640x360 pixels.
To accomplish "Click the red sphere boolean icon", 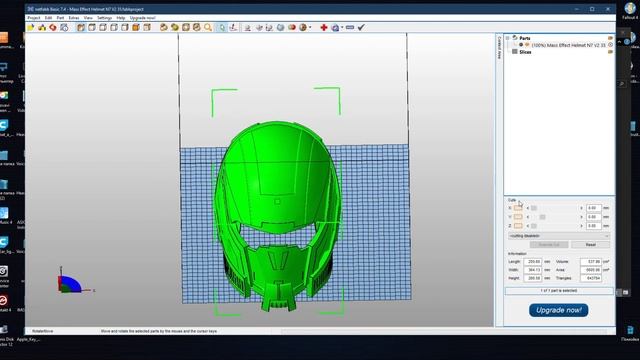I will pos(292,27).
